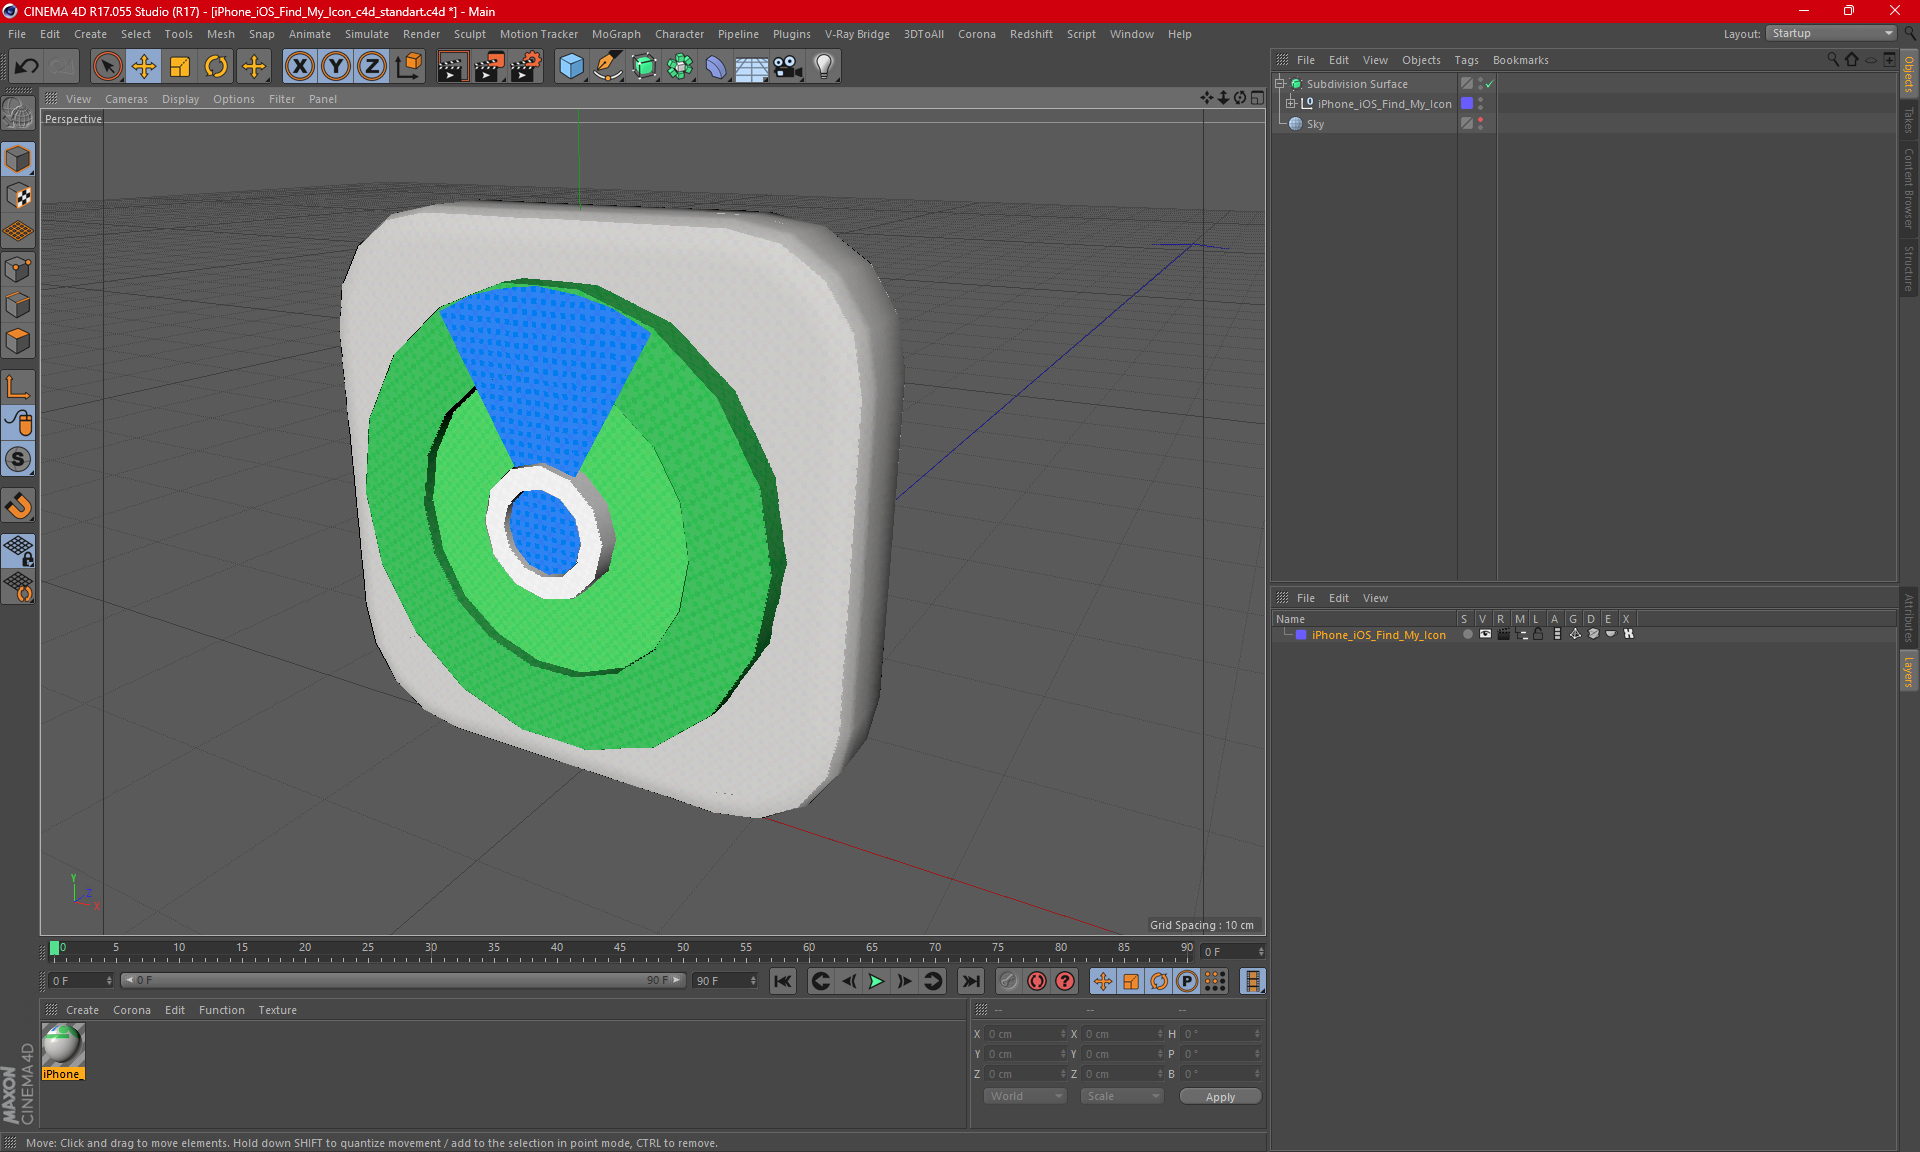
Task: Toggle Parameter keyframe recording P button
Action: tap(1186, 981)
